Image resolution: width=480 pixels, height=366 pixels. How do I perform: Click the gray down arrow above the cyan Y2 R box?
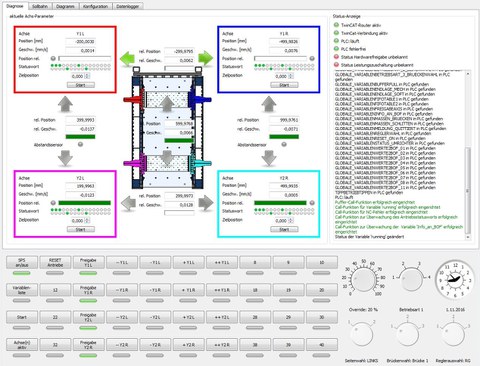coord(269,158)
